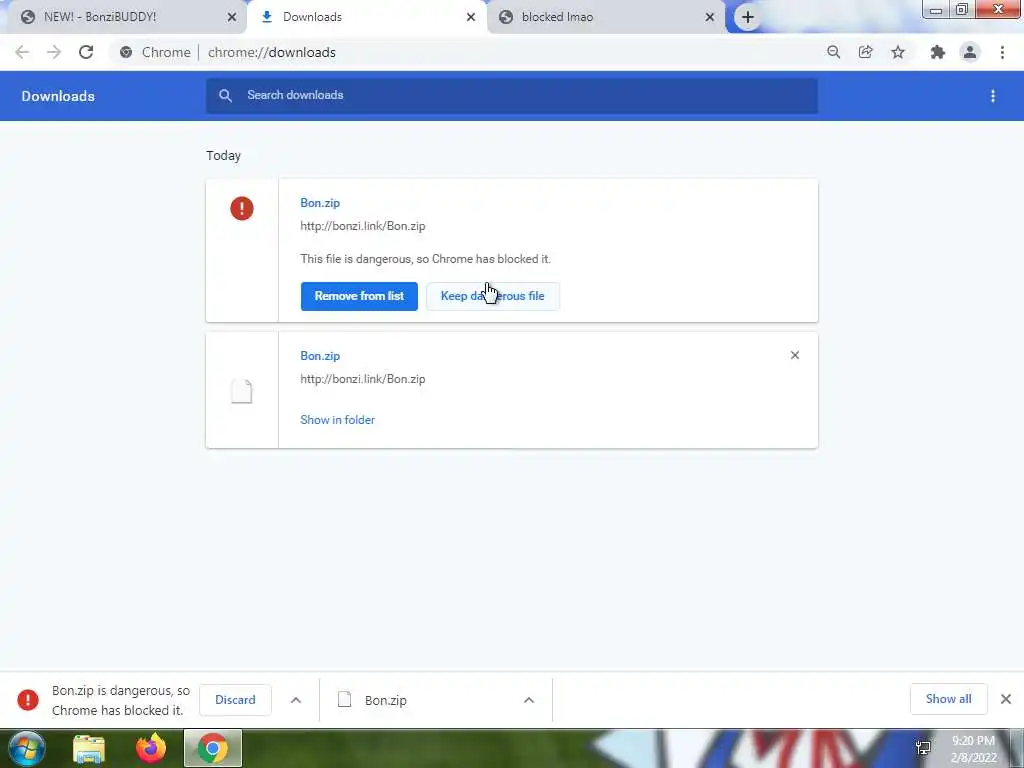Click the browser forward arrow
The width and height of the screenshot is (1024, 768).
[x=54, y=52]
